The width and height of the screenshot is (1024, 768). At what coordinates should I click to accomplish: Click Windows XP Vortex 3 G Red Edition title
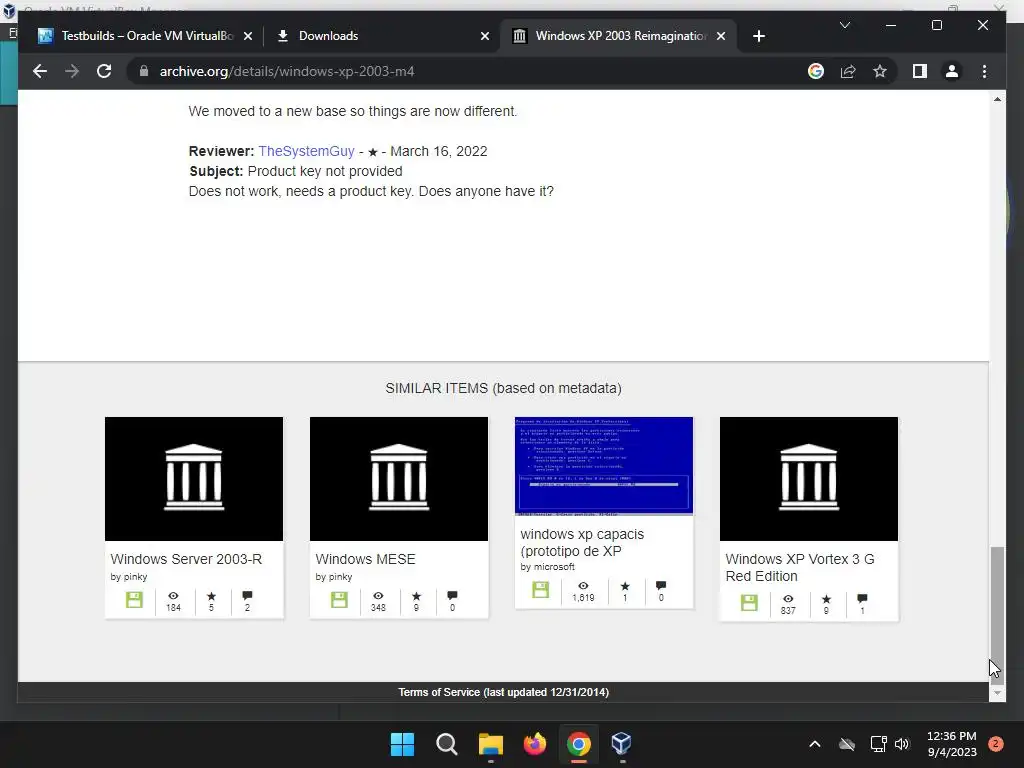(800, 568)
